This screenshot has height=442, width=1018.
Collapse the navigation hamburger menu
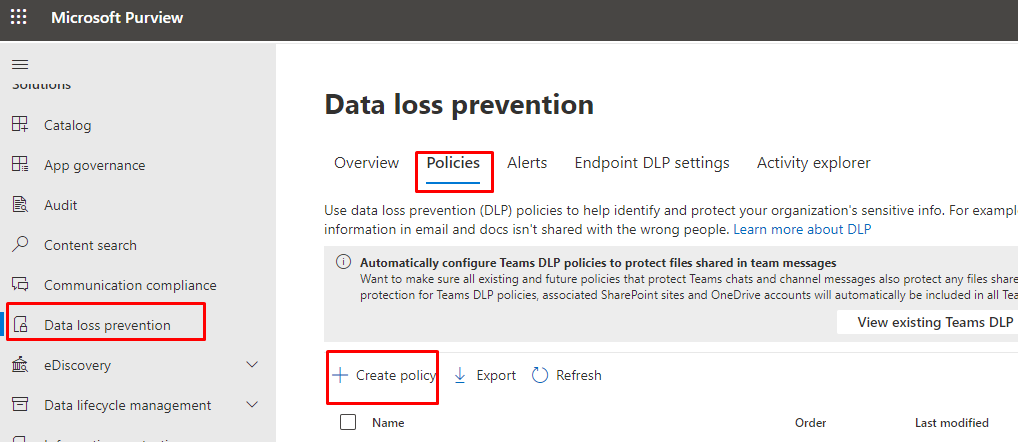click(19, 63)
